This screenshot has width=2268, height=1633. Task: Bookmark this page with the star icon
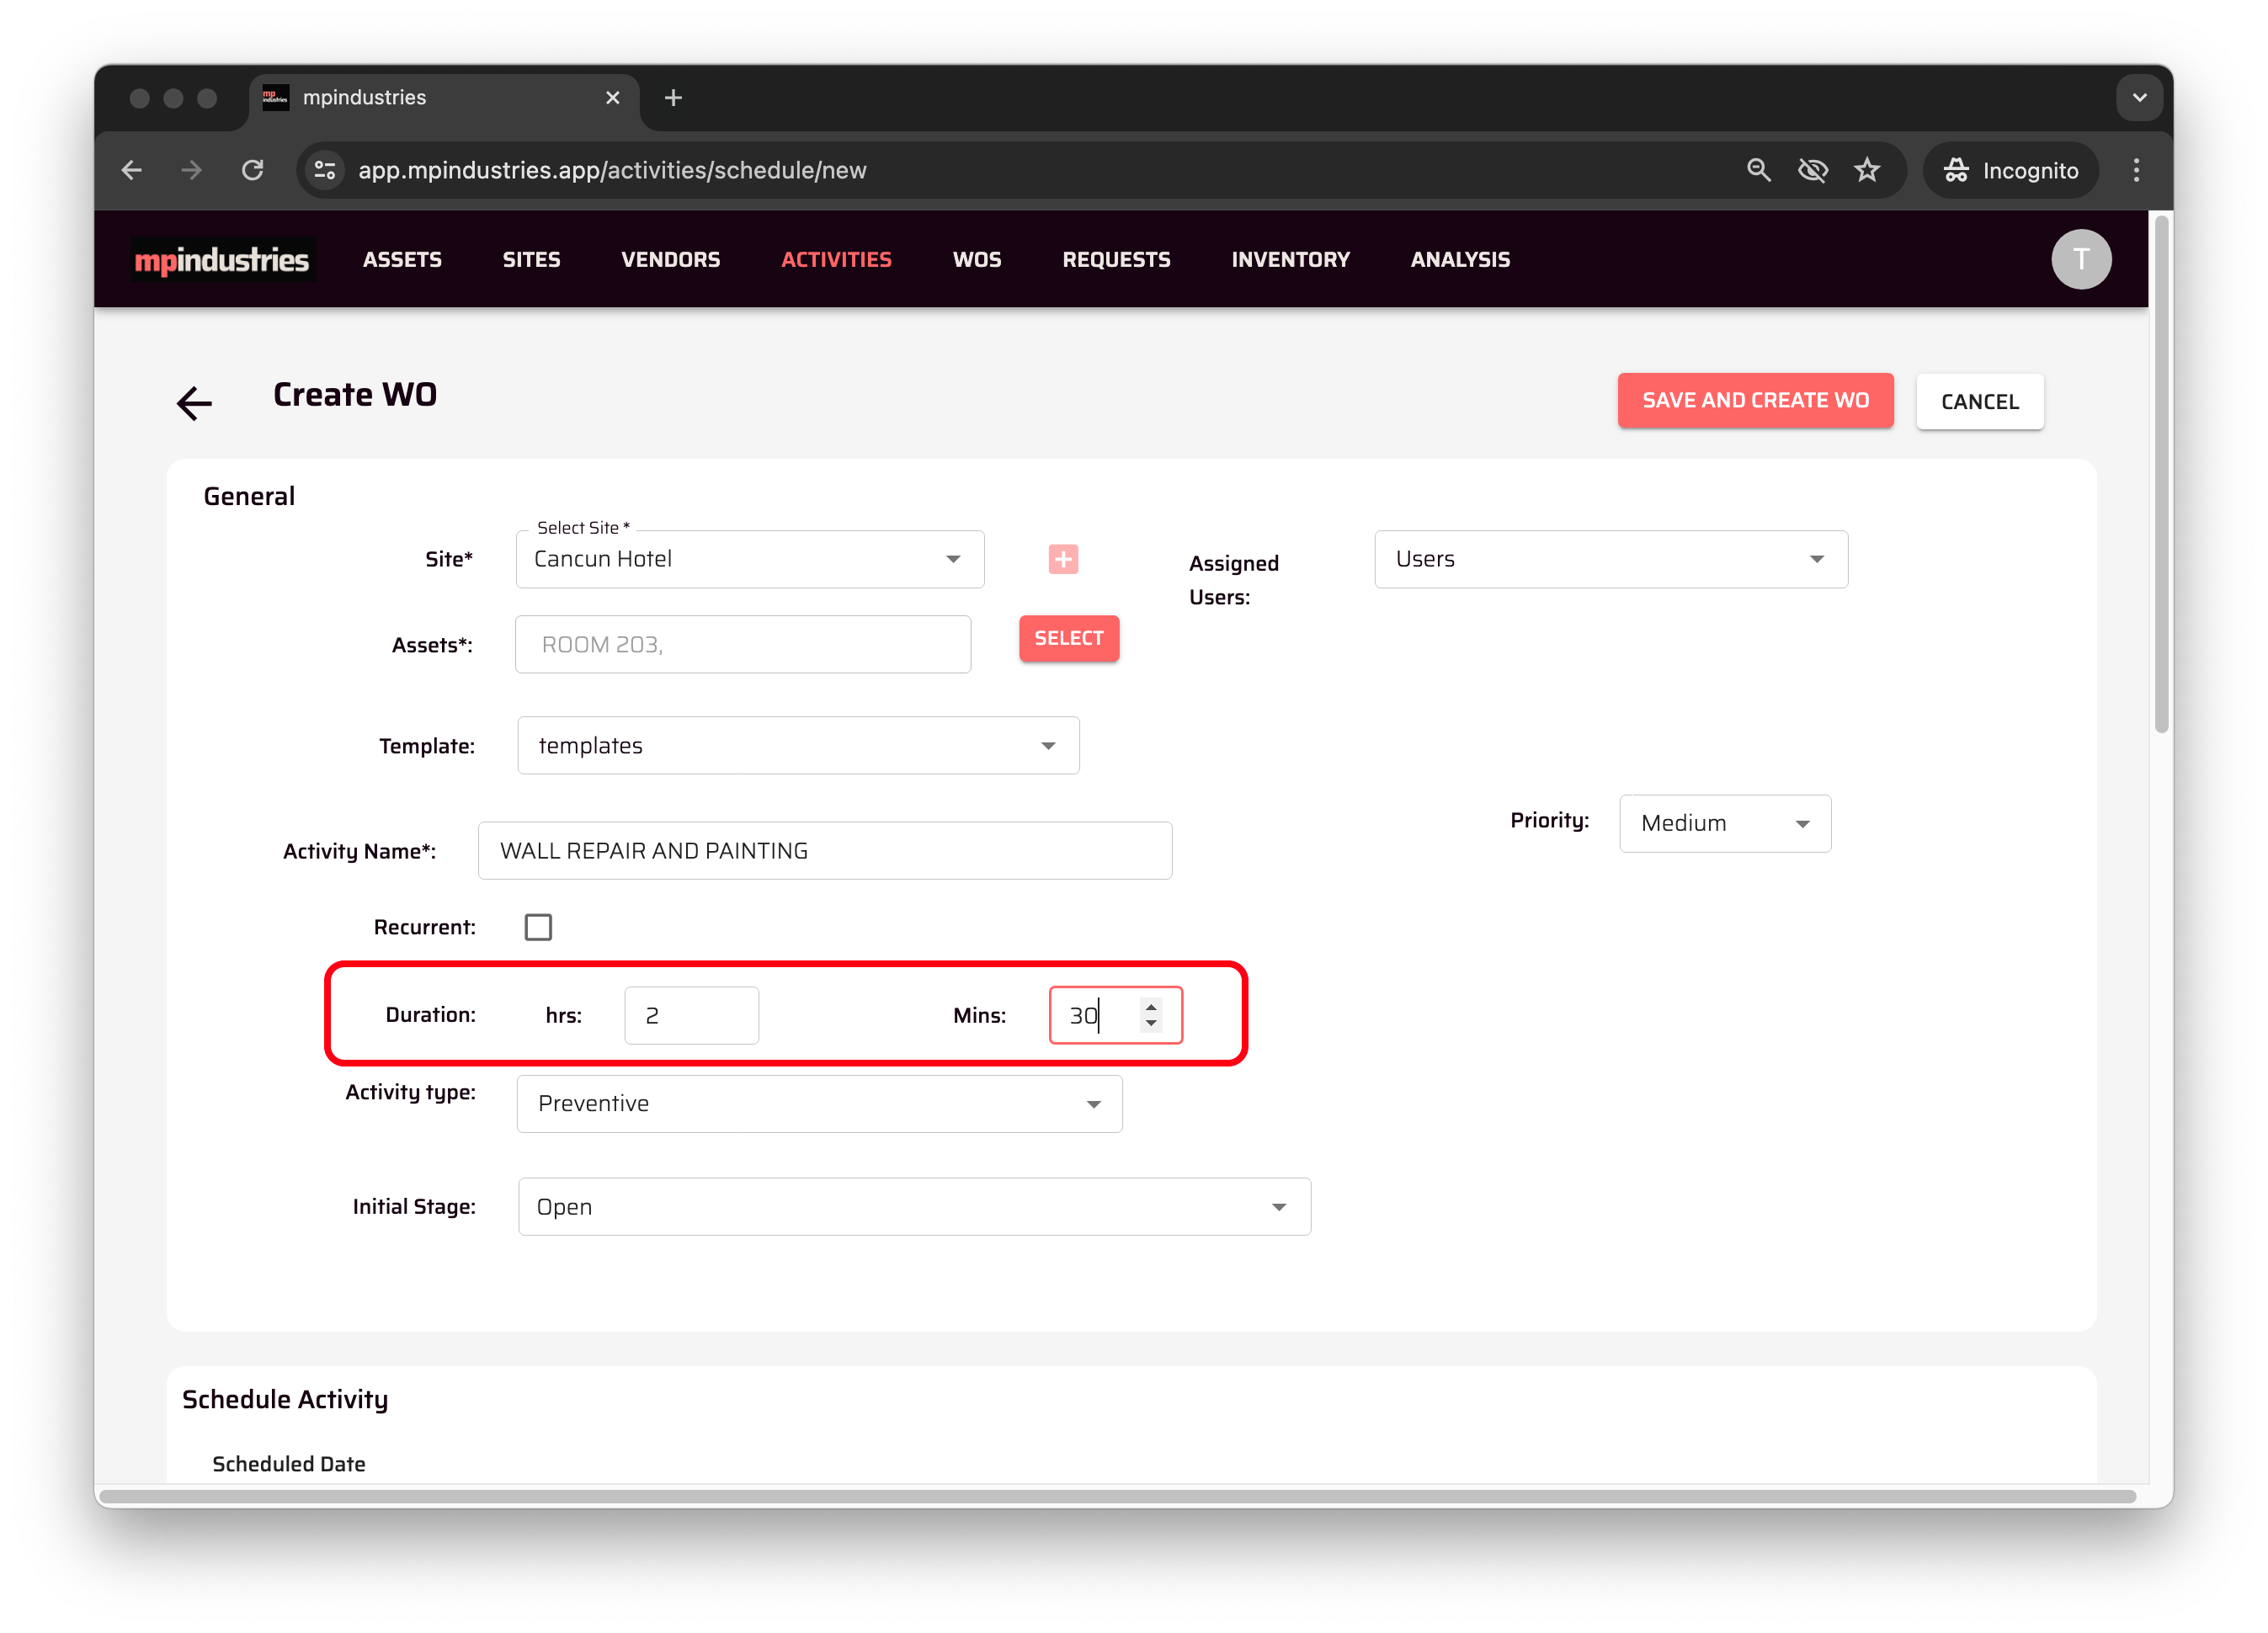(x=1867, y=170)
